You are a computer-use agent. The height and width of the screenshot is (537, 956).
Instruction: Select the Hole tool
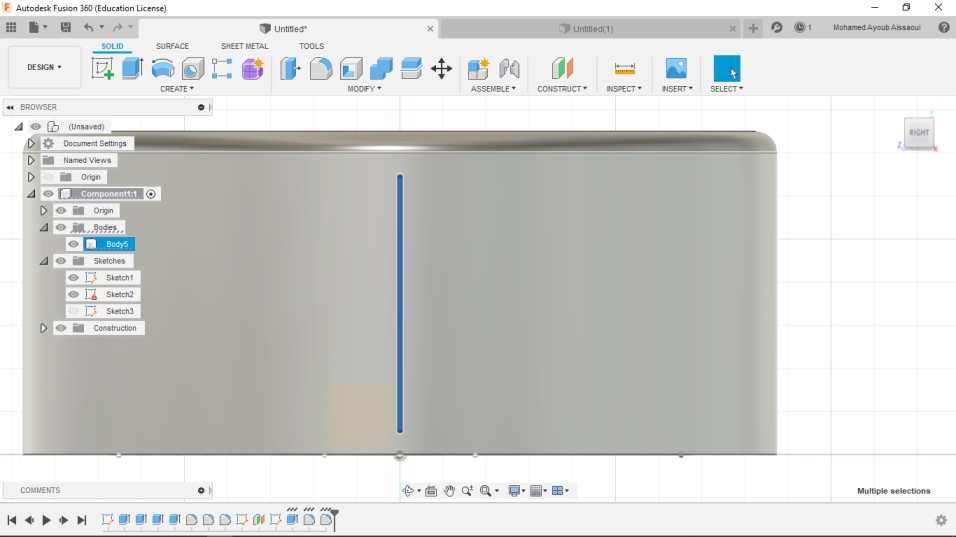point(193,68)
